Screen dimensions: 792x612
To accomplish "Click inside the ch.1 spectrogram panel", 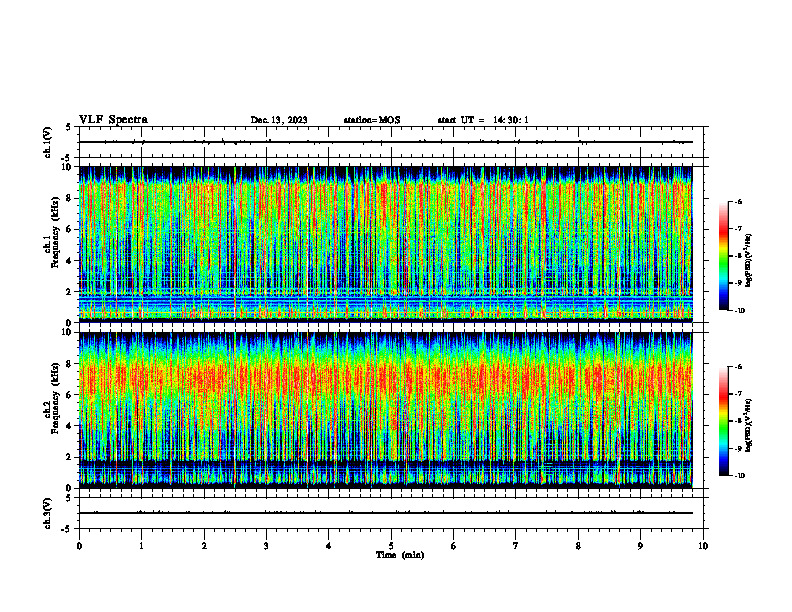I will pos(386,244).
